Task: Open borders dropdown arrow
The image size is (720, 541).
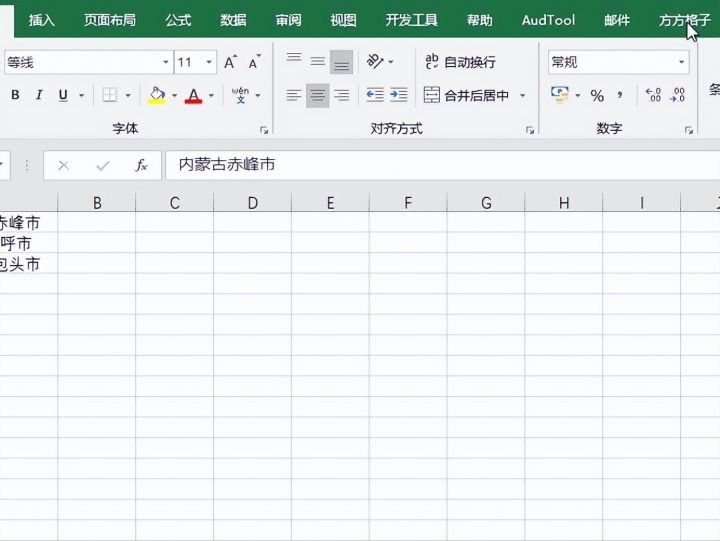Action: pyautogui.click(x=128, y=96)
